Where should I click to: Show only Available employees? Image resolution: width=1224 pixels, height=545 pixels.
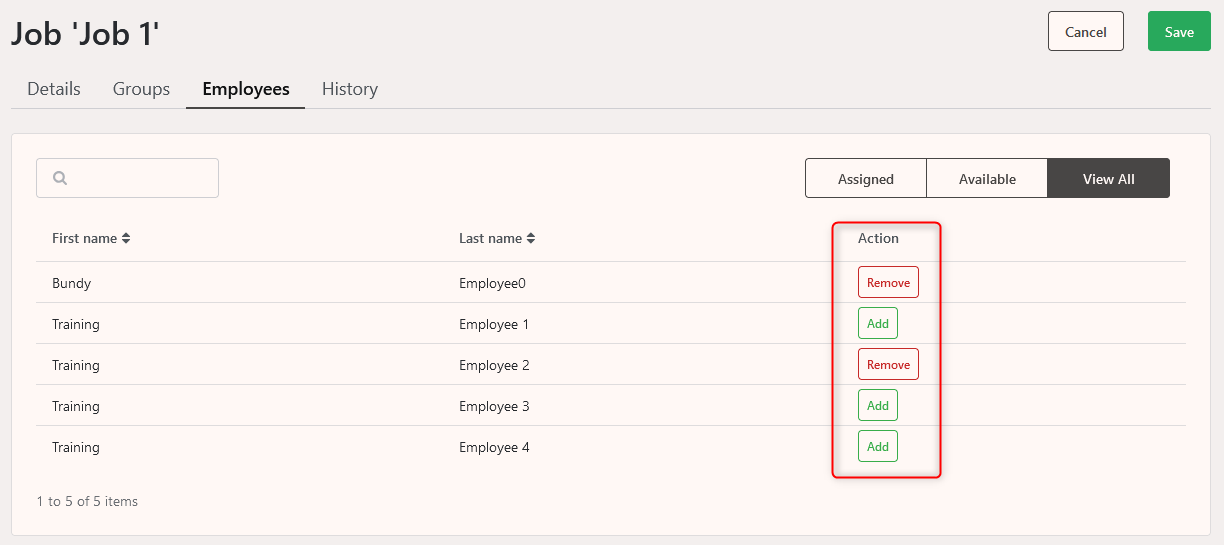[987, 178]
